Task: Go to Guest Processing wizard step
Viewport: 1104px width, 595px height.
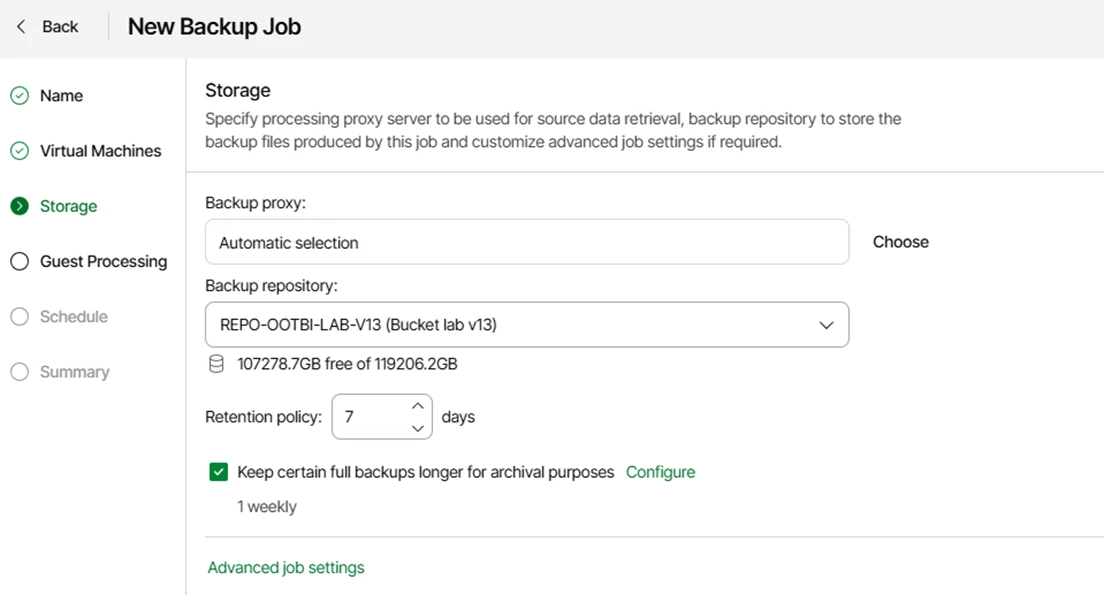Action: click(x=104, y=261)
